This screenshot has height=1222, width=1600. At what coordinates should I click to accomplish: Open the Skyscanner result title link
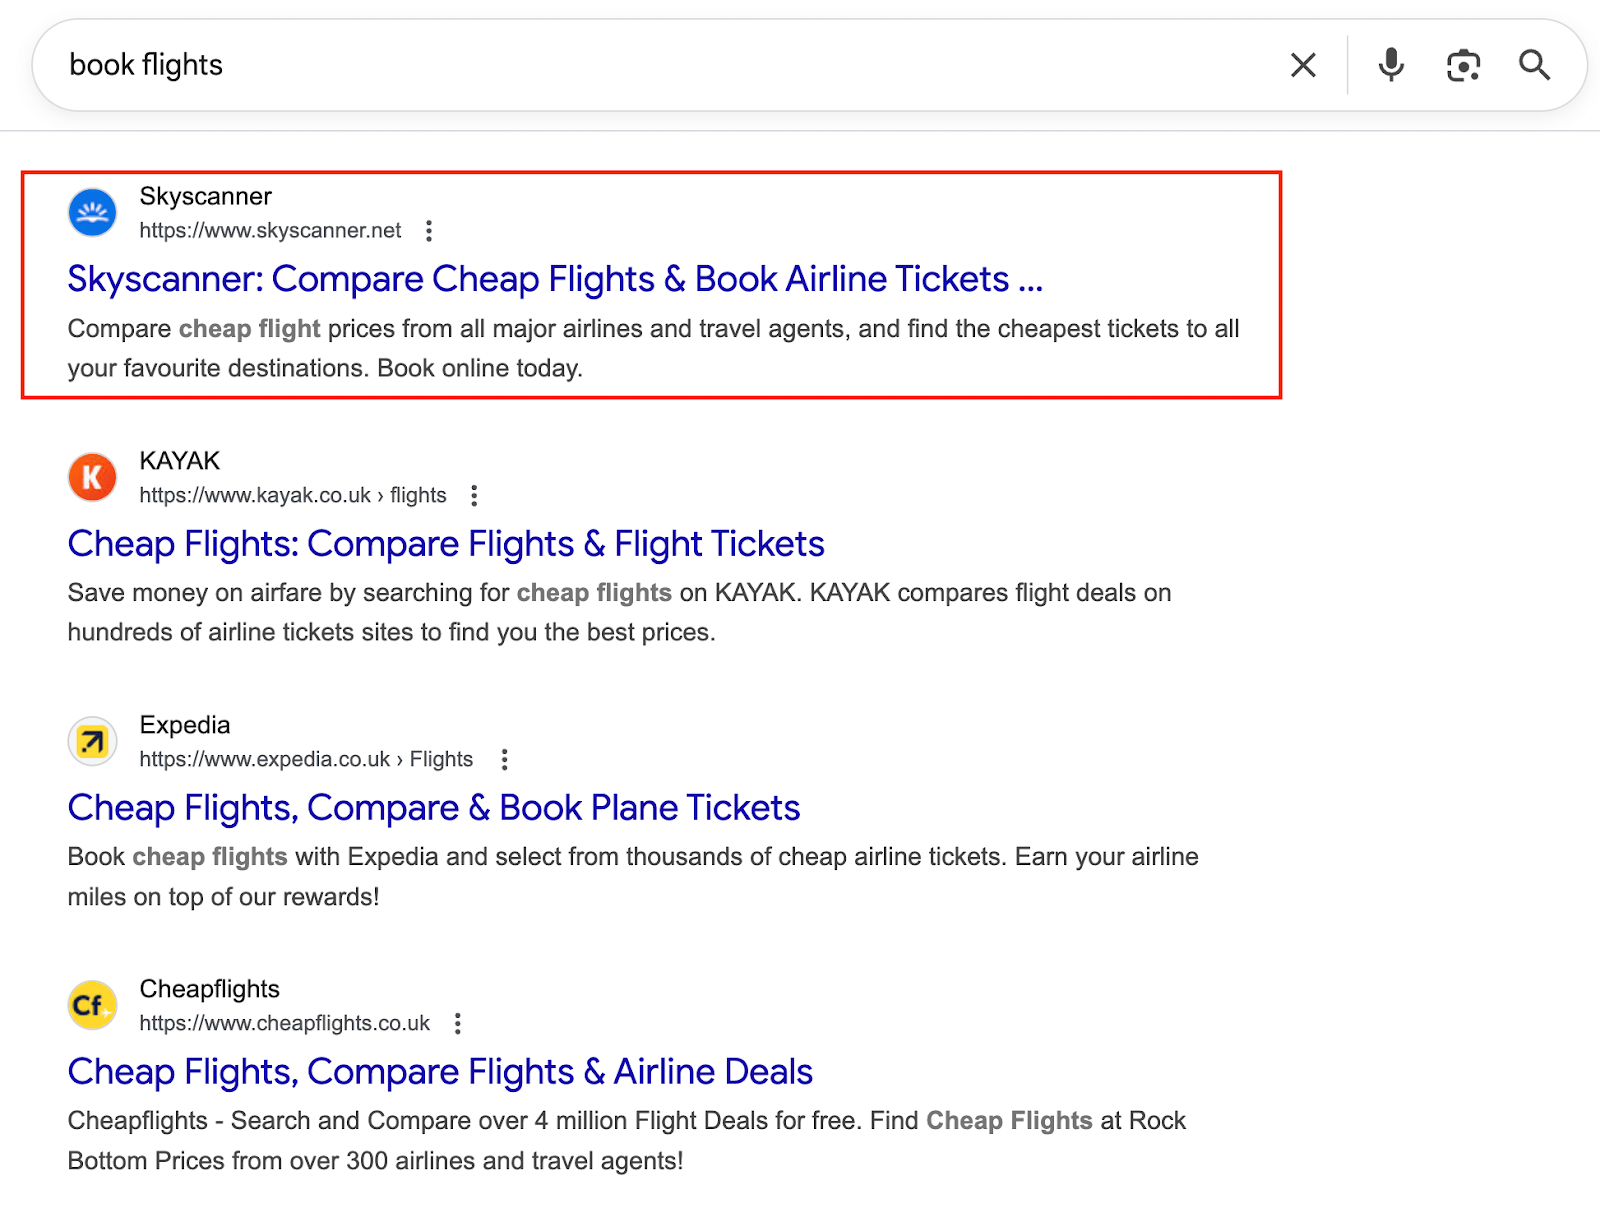[555, 279]
